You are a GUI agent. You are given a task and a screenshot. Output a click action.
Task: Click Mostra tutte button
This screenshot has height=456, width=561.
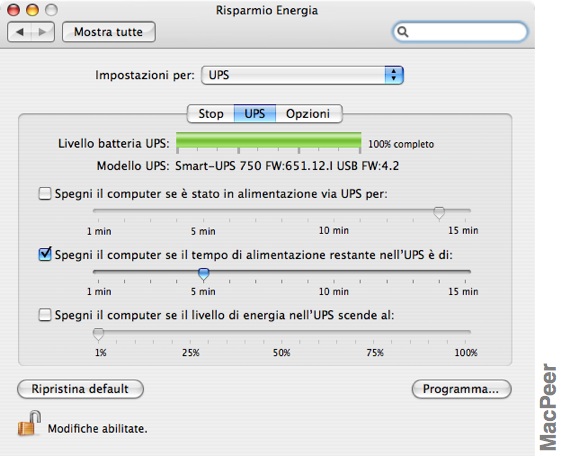coord(109,32)
